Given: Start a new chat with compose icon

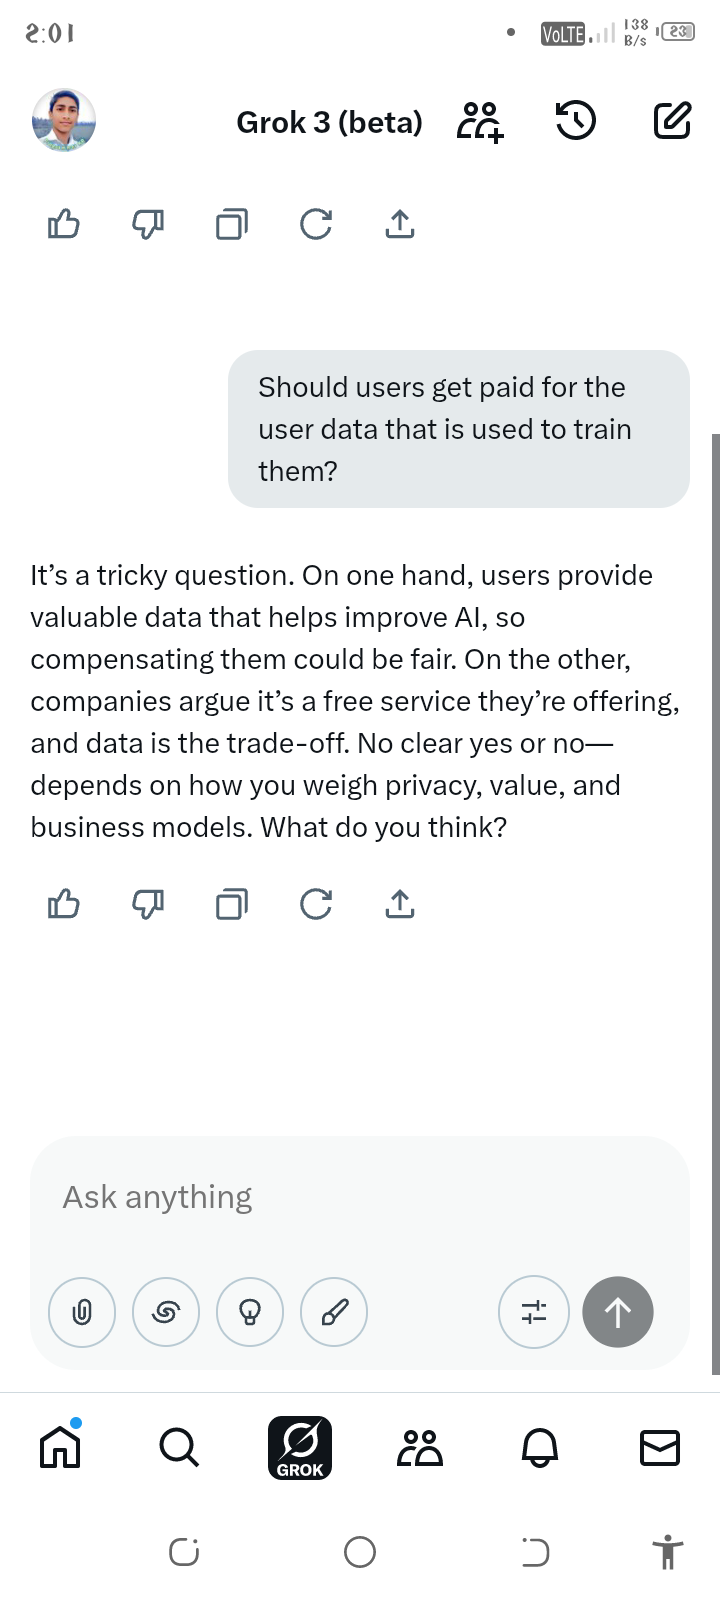Looking at the screenshot, I should 672,121.
